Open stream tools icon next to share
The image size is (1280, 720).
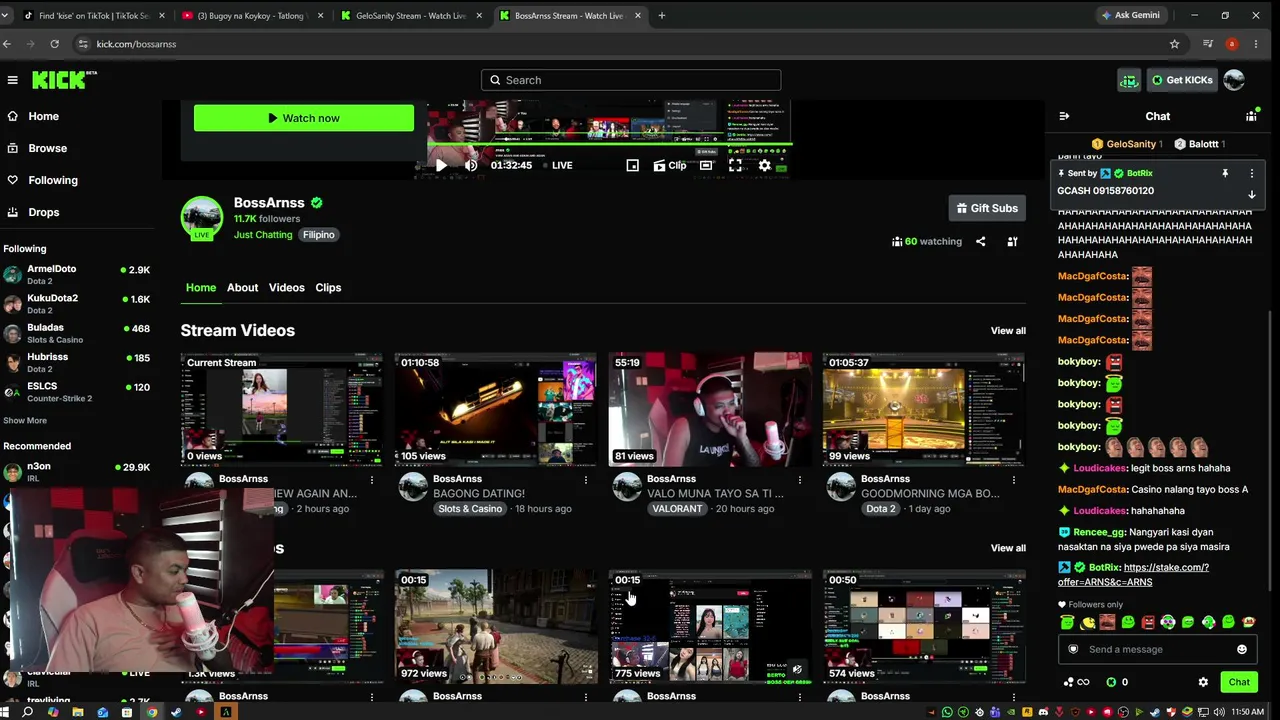pyautogui.click(x=1012, y=241)
